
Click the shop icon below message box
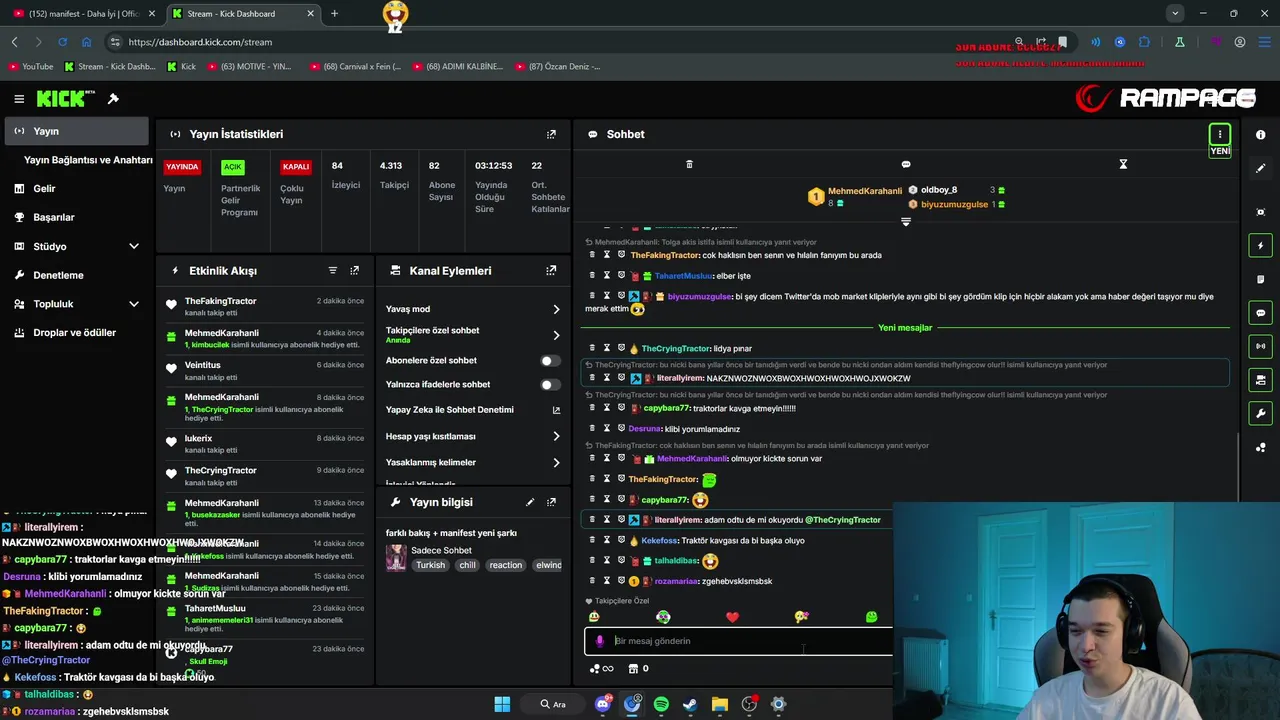pyautogui.click(x=632, y=669)
